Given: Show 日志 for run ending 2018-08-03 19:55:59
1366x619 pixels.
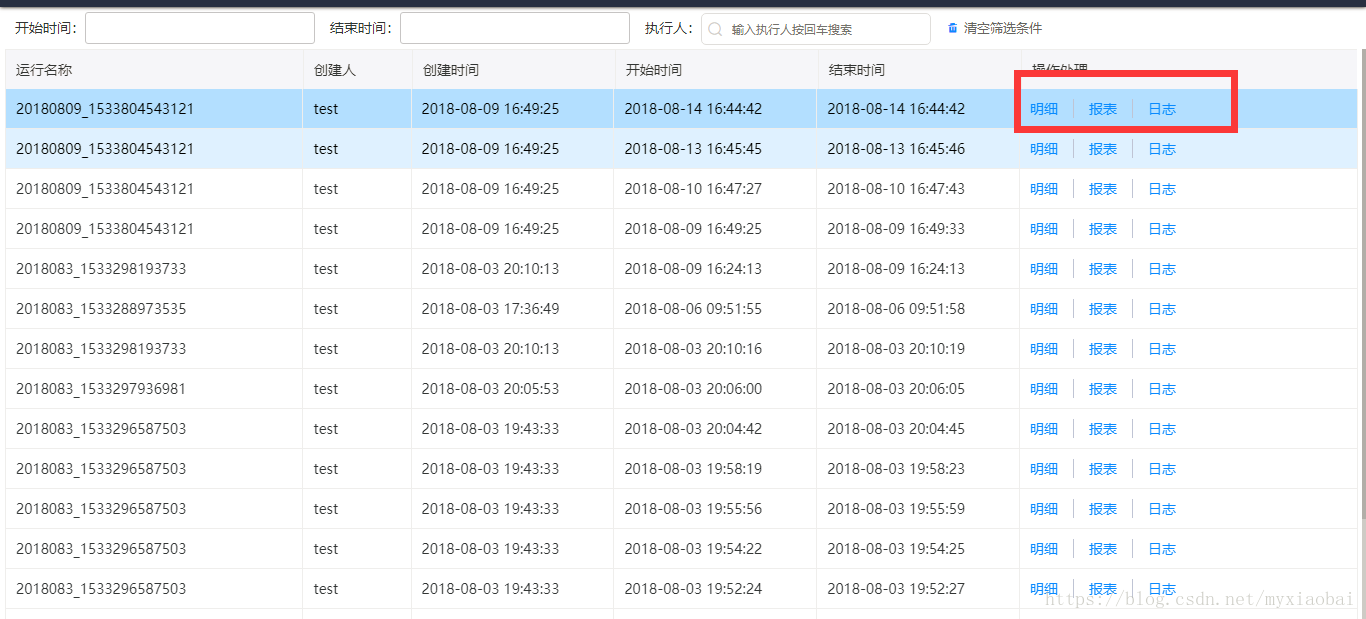Looking at the screenshot, I should (x=1162, y=509).
